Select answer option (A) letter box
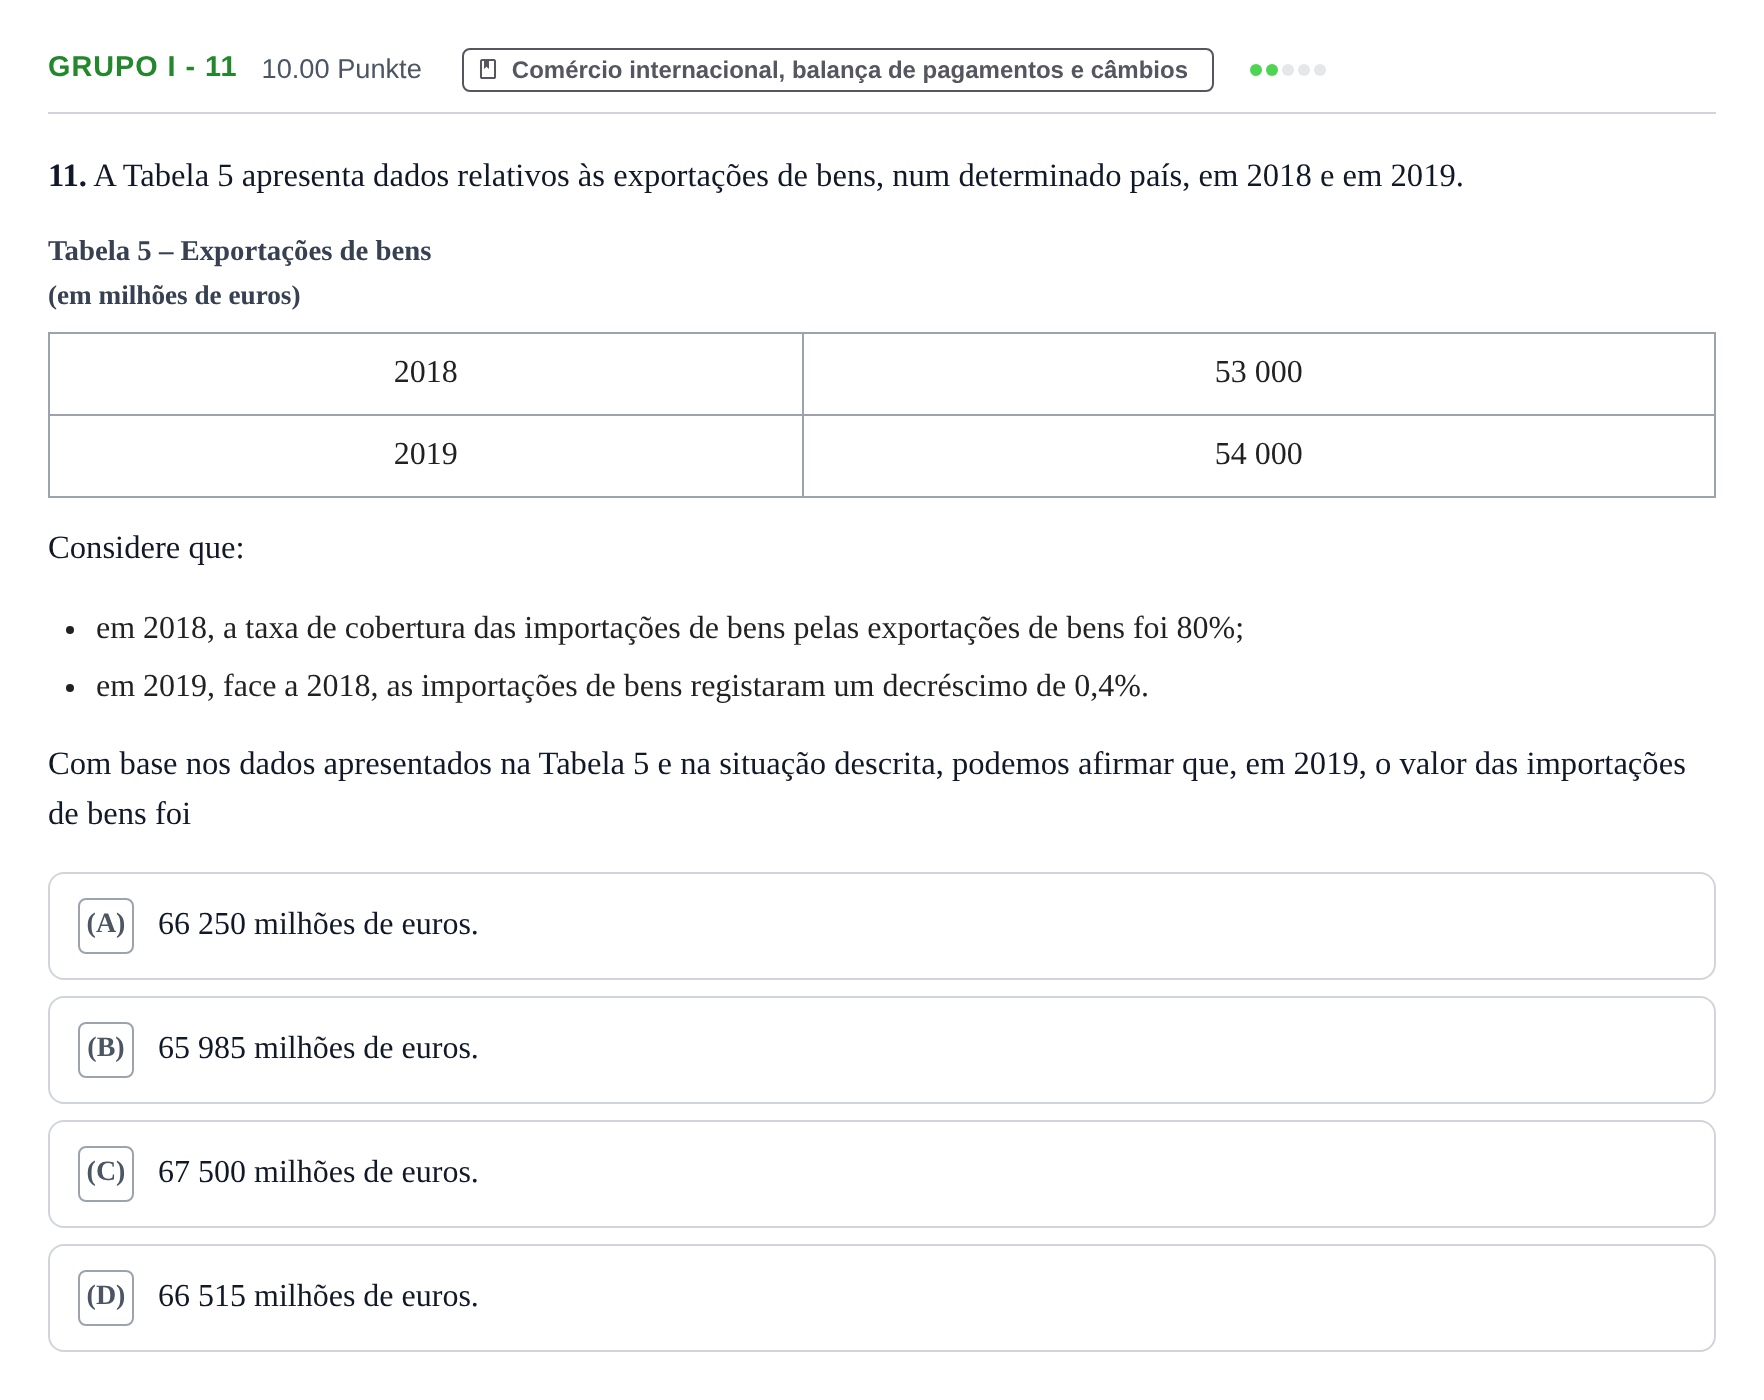Viewport: 1764px width, 1400px height. point(106,925)
